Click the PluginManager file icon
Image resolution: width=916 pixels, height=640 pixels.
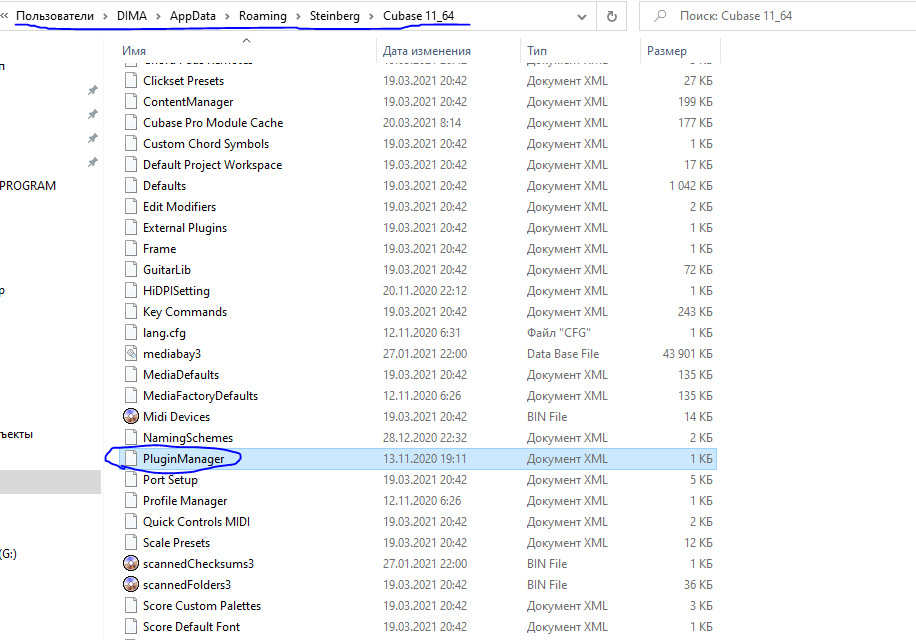tap(131, 459)
